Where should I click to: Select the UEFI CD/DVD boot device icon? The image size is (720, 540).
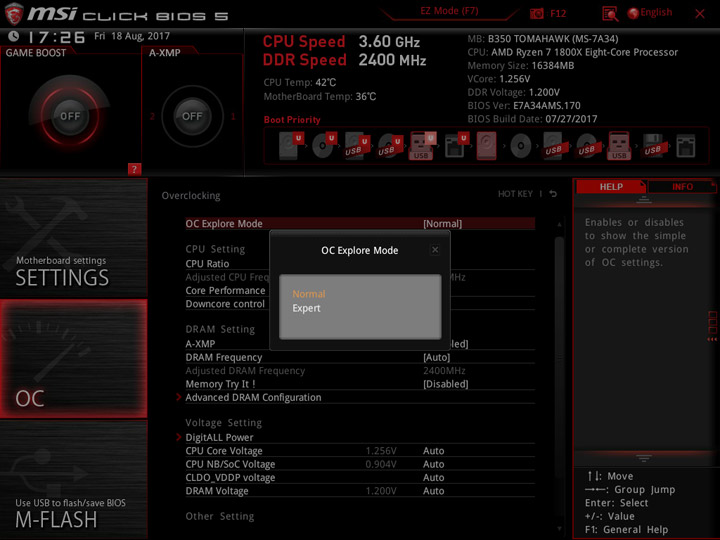pyautogui.click(x=324, y=146)
